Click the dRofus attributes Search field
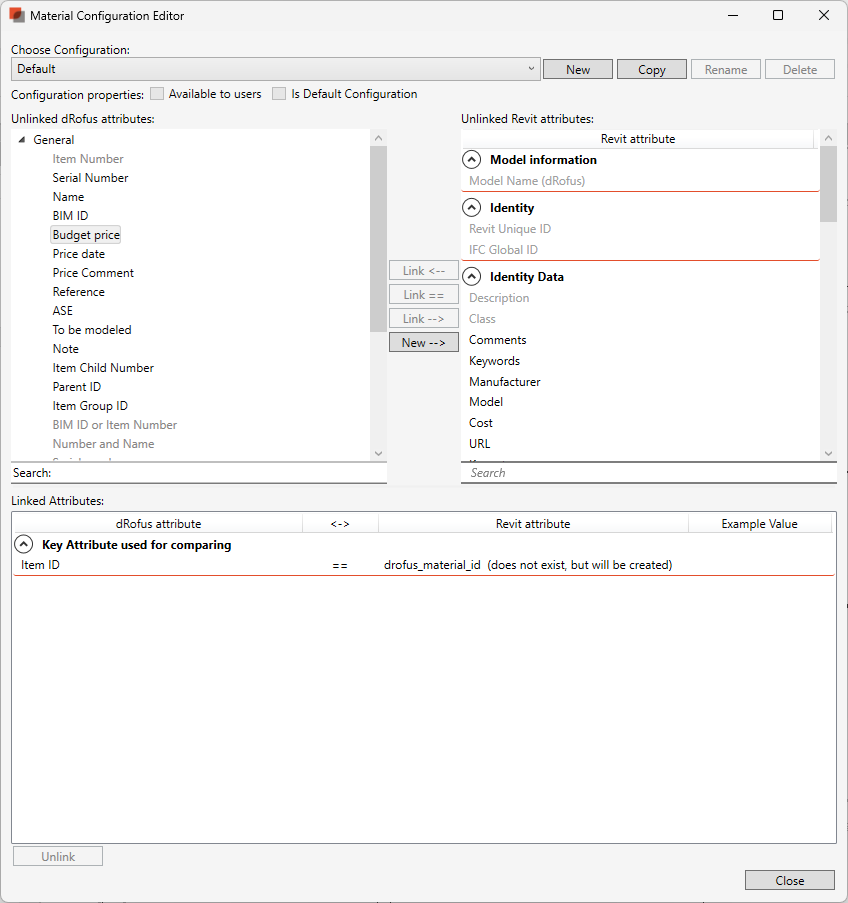Screen dimensions: 848x903 [x=215, y=473]
